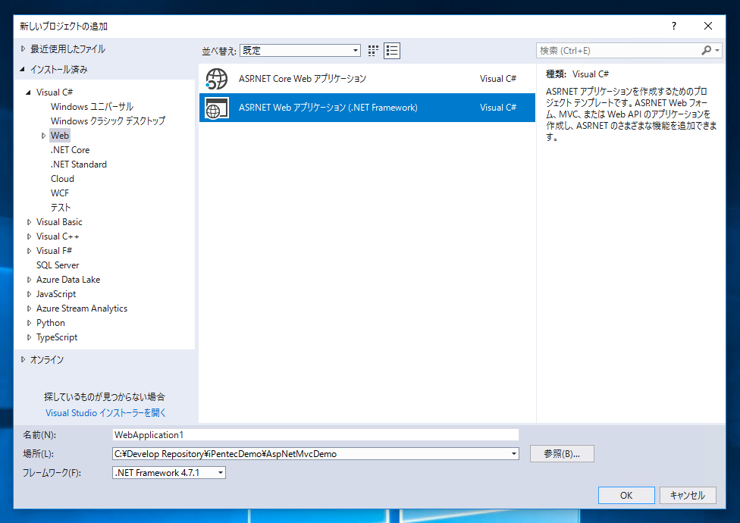Expand the 最近使用したファイル section
Viewport: 740px width, 523px height.
23,49
